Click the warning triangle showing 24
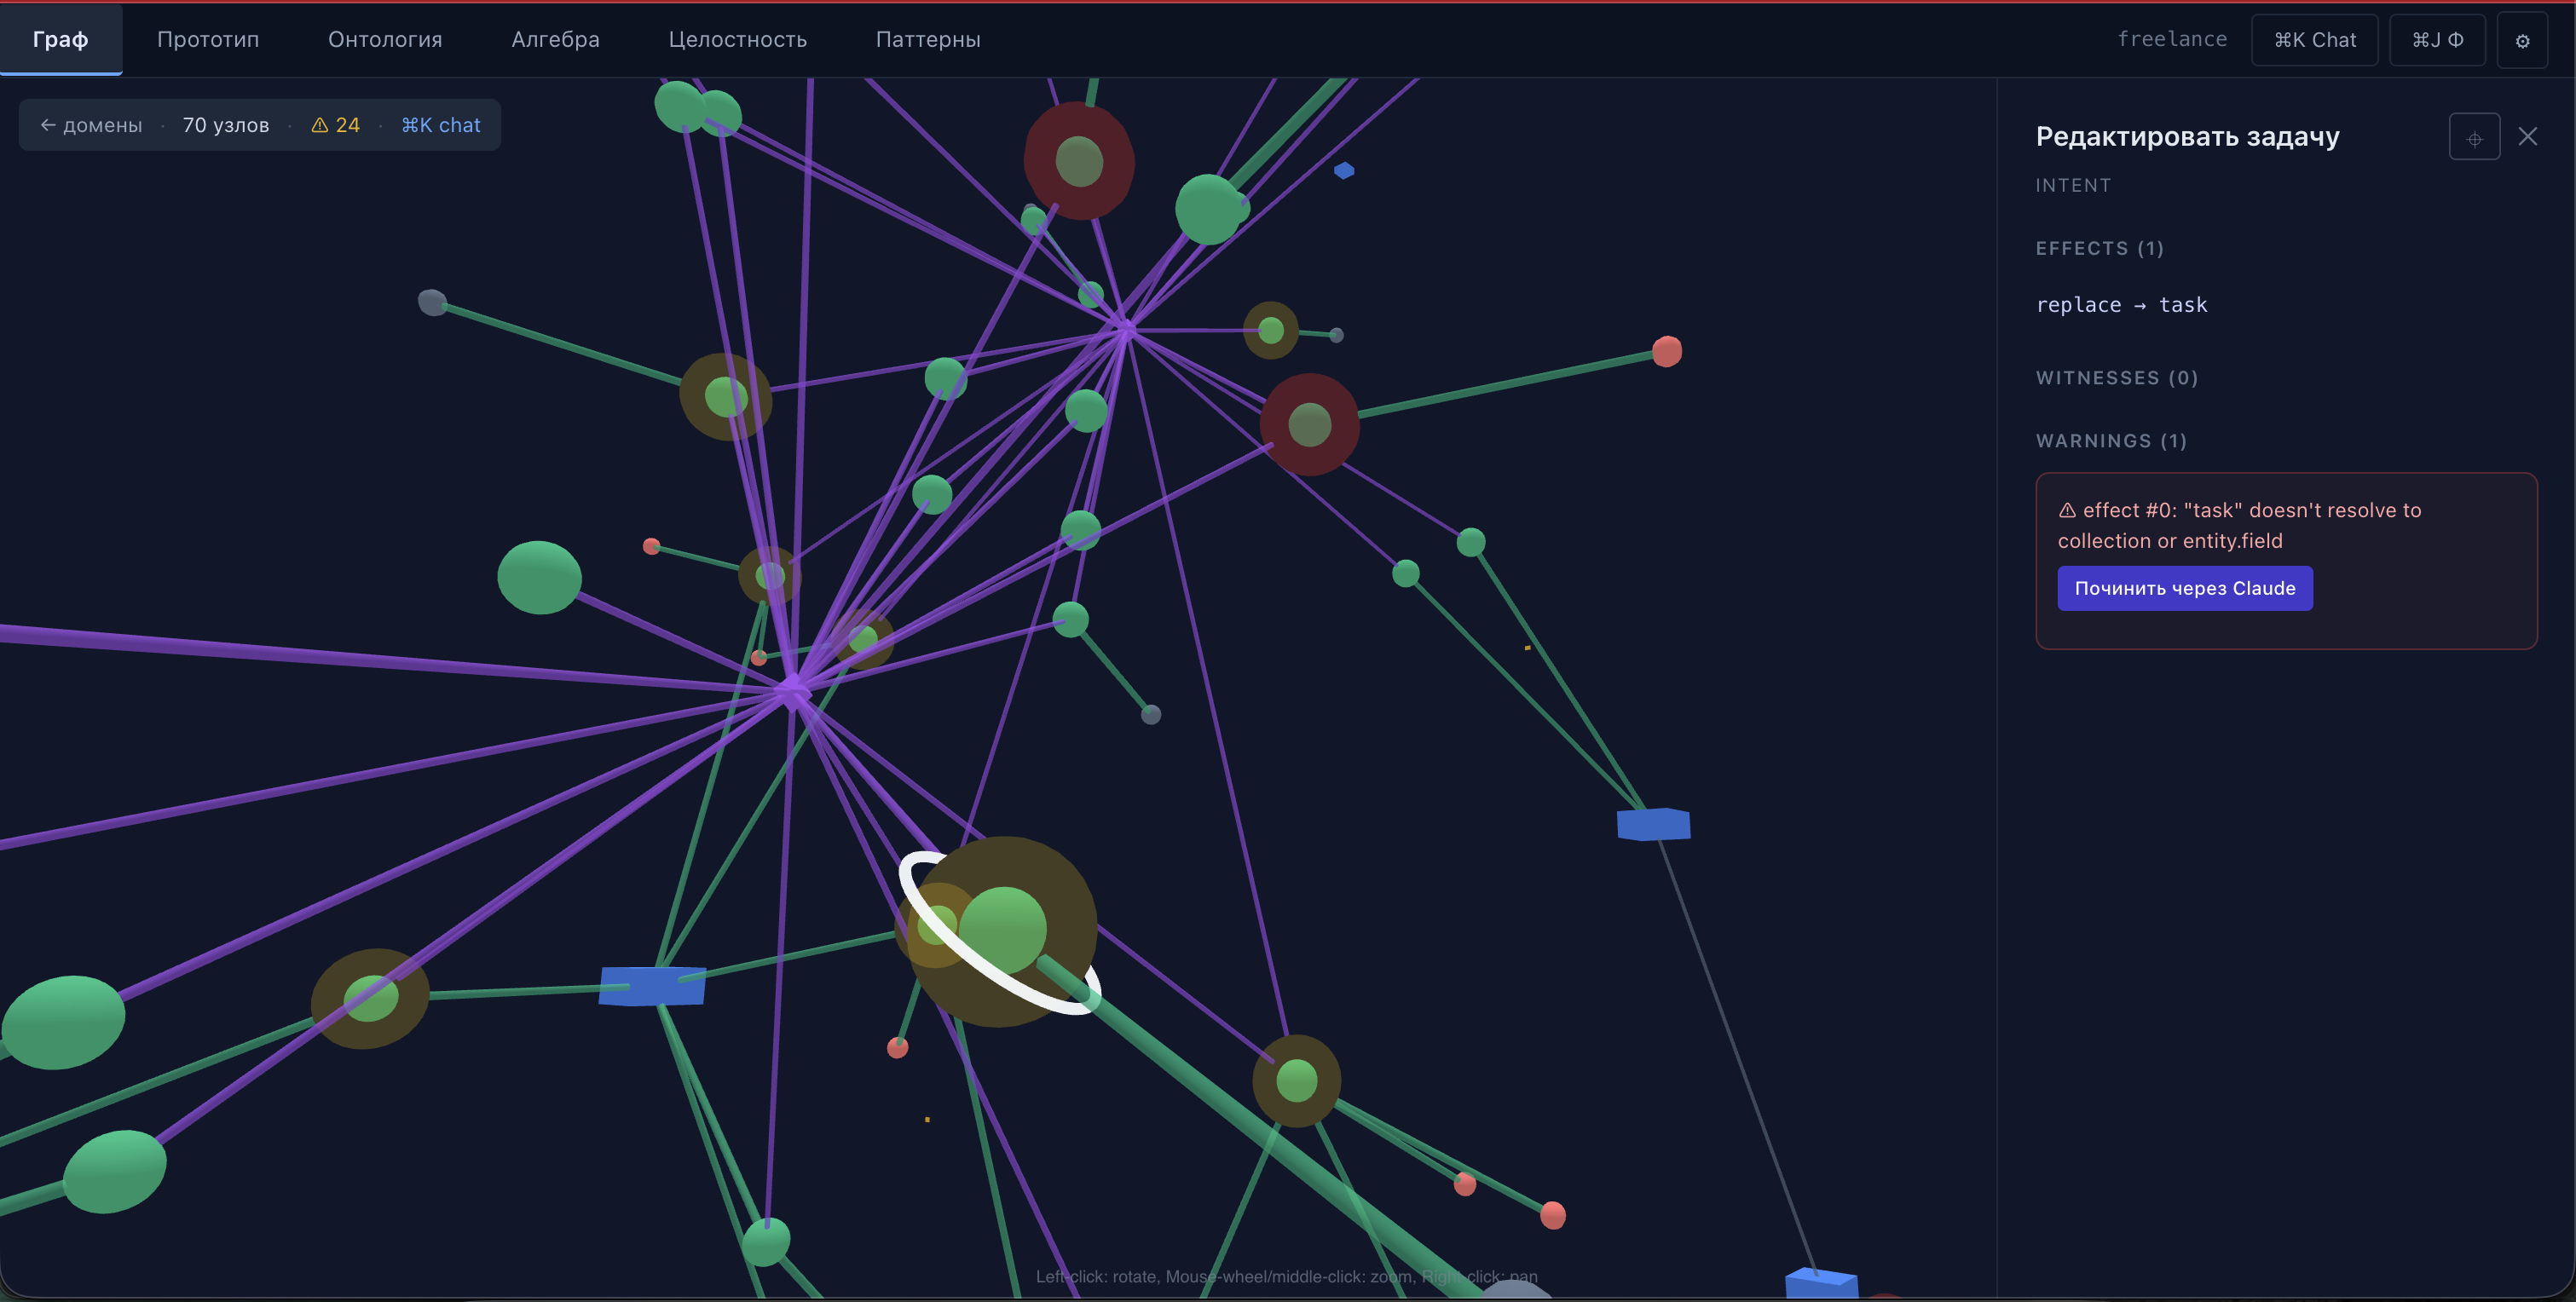2576x1302 pixels. click(334, 126)
